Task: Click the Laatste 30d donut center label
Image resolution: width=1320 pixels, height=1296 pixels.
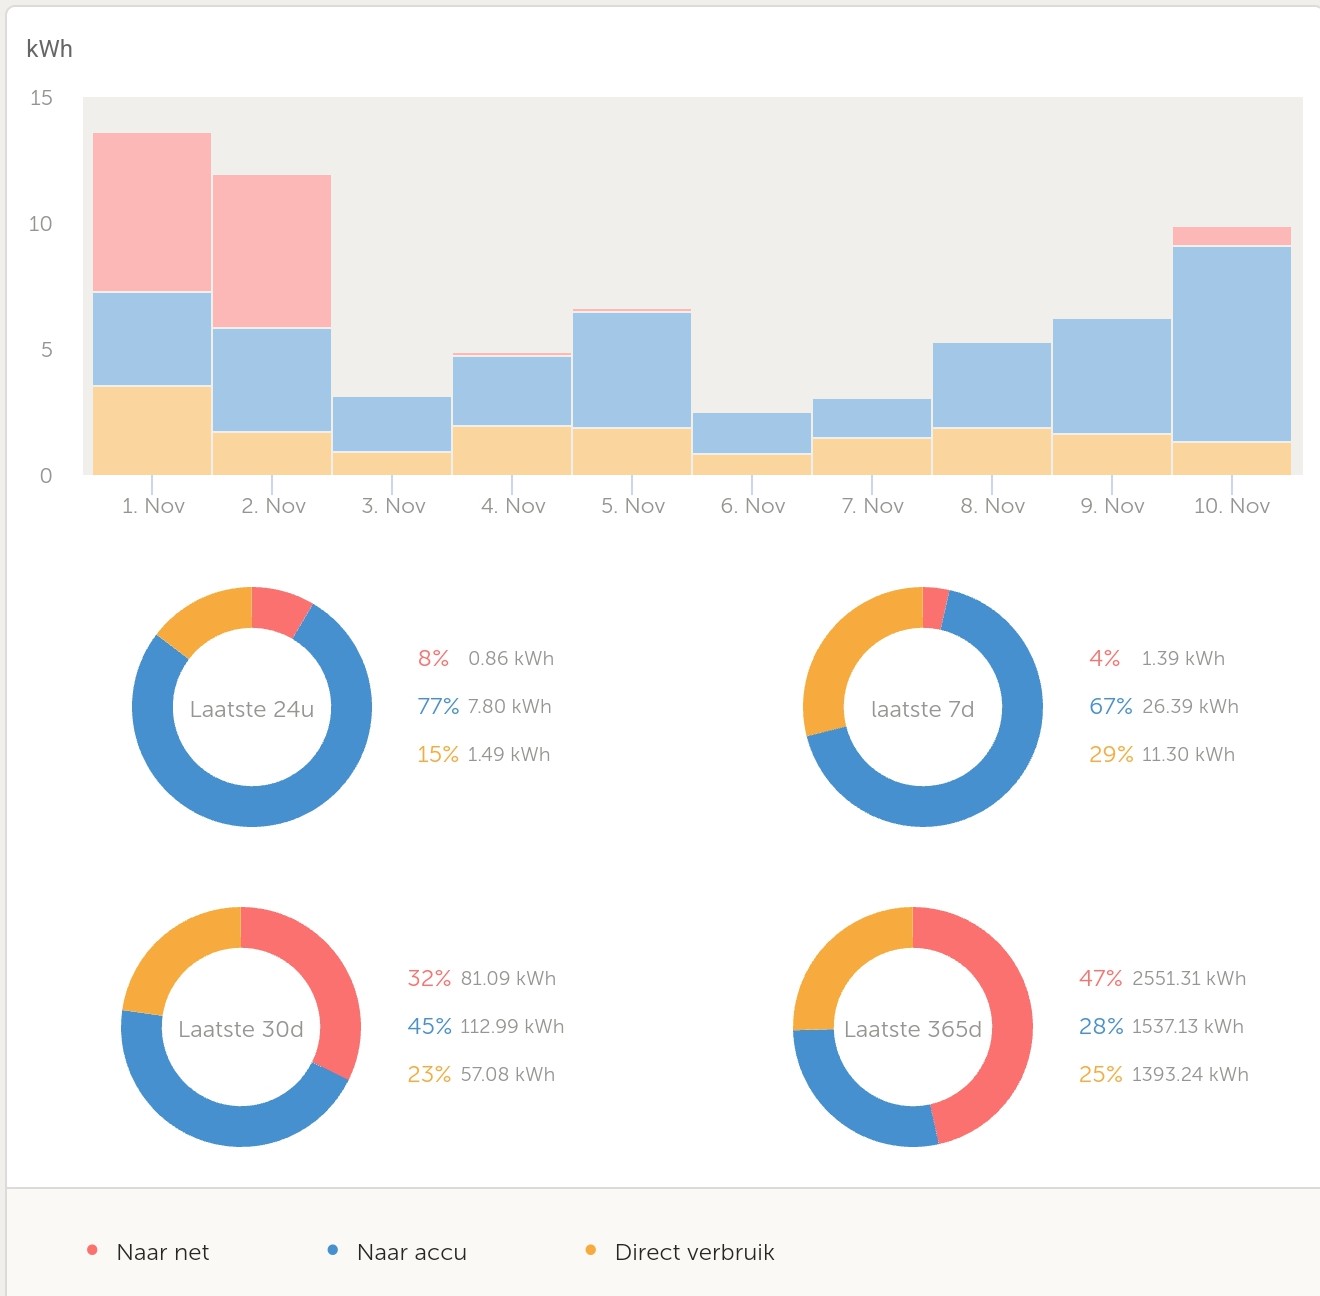Action: 241,1029
